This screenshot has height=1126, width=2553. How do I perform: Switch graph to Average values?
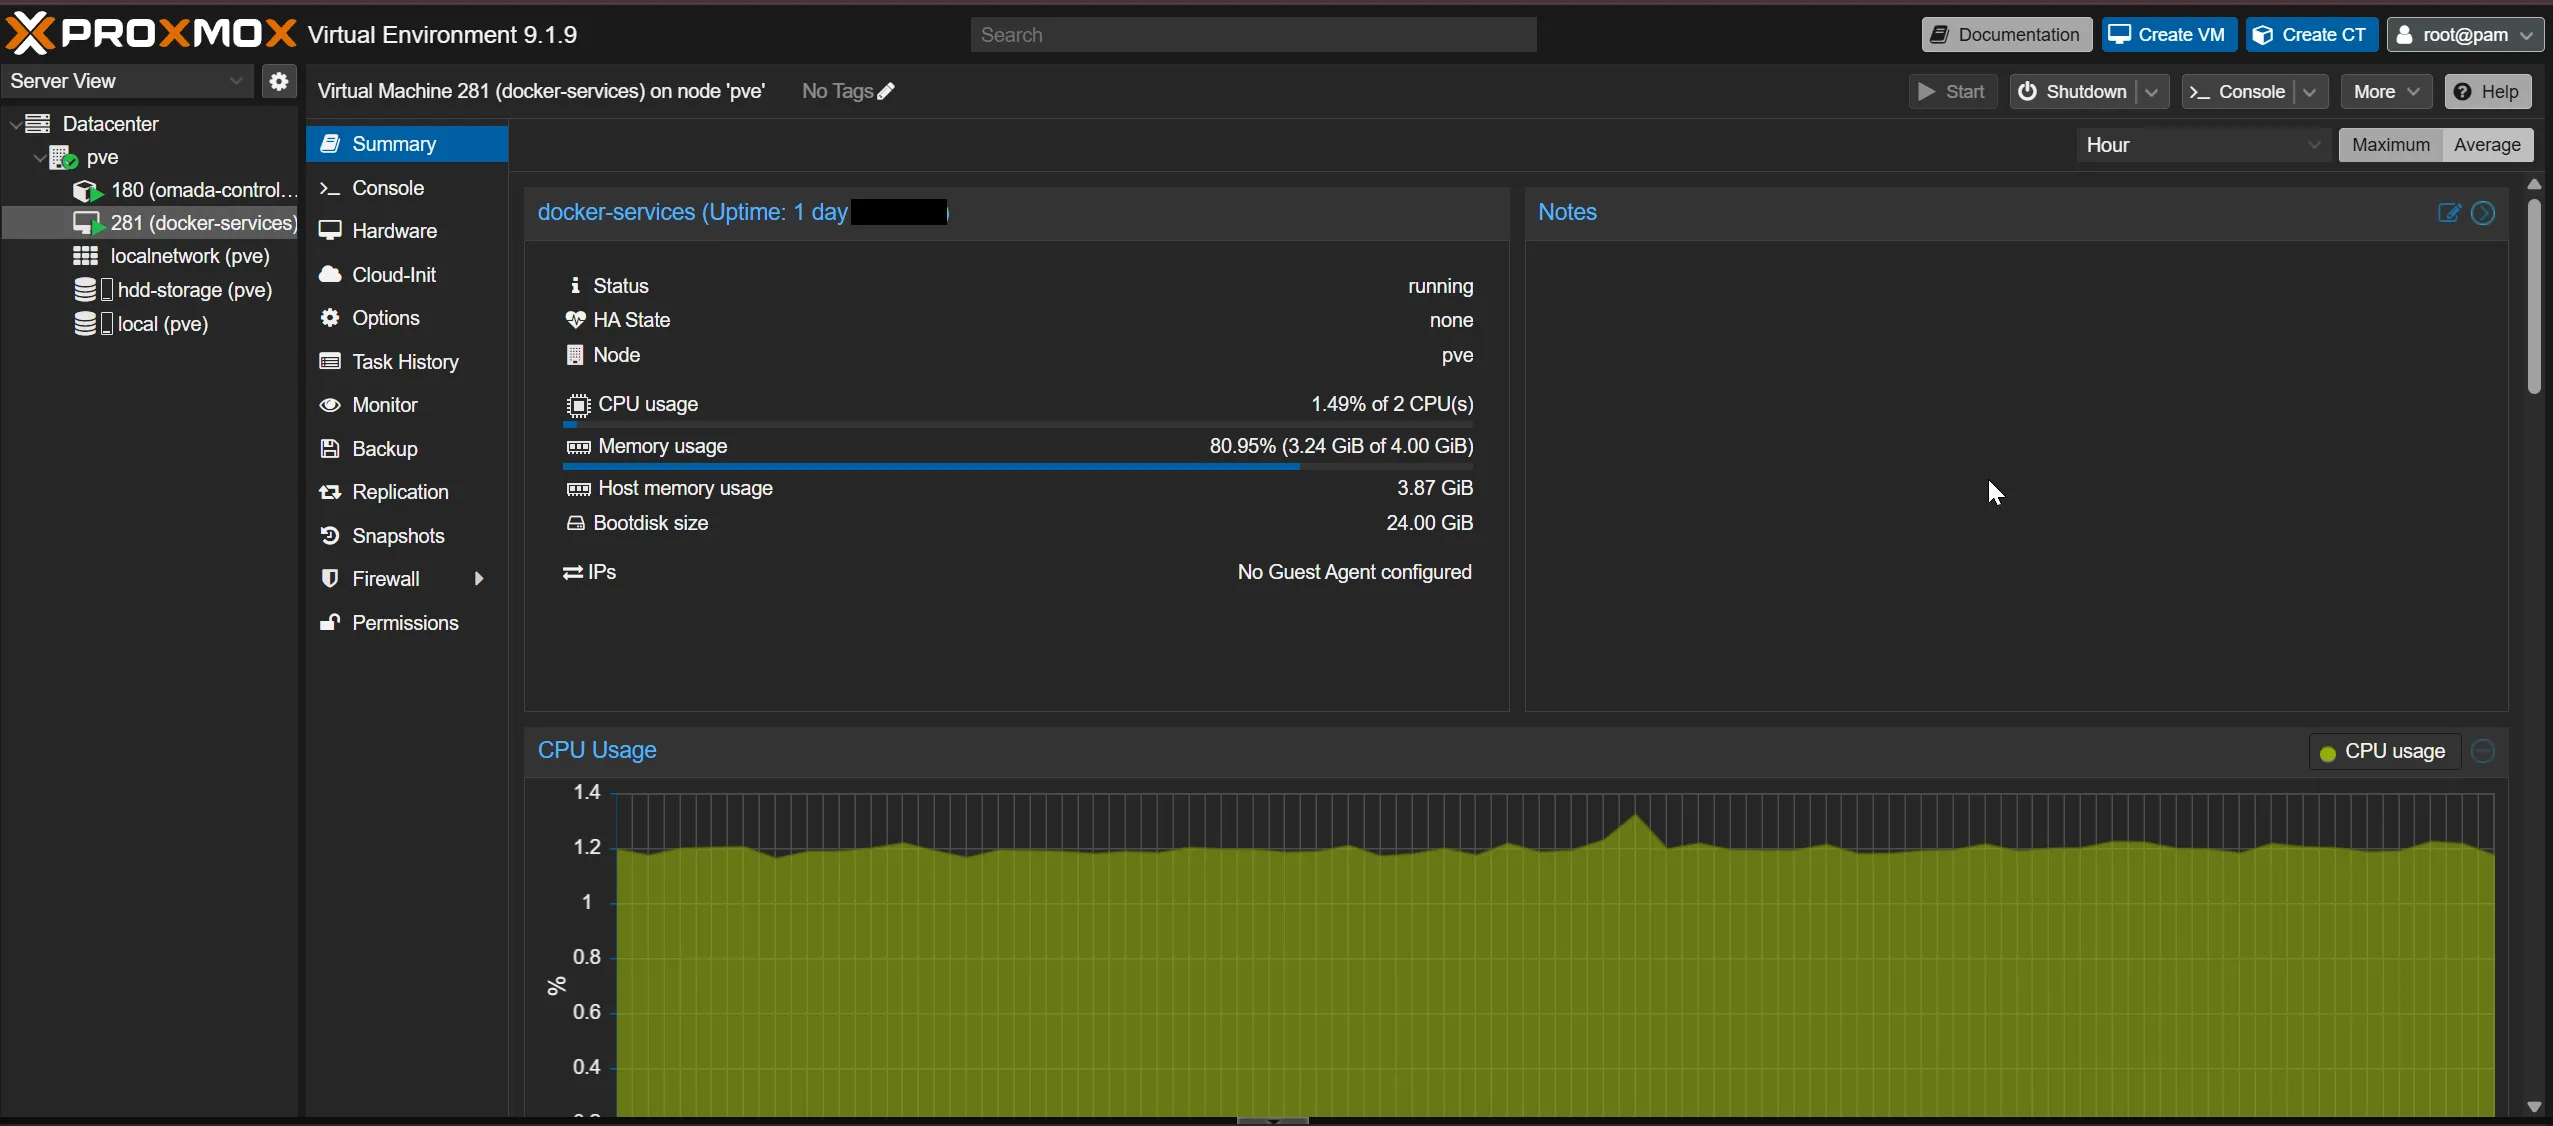coord(2487,145)
